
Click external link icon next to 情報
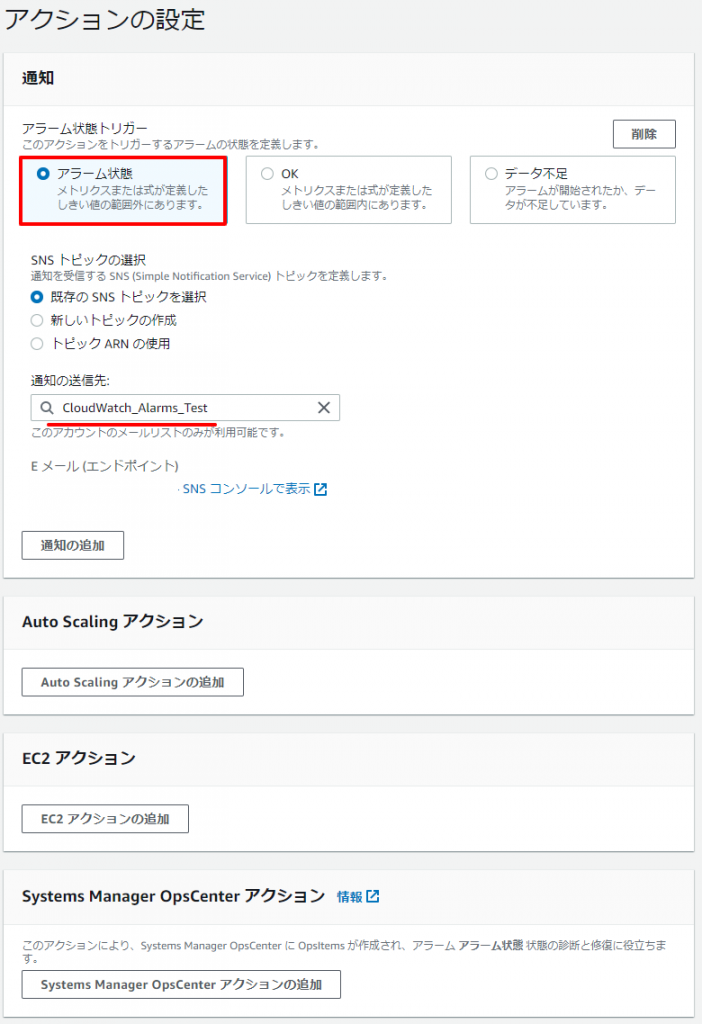click(373, 896)
